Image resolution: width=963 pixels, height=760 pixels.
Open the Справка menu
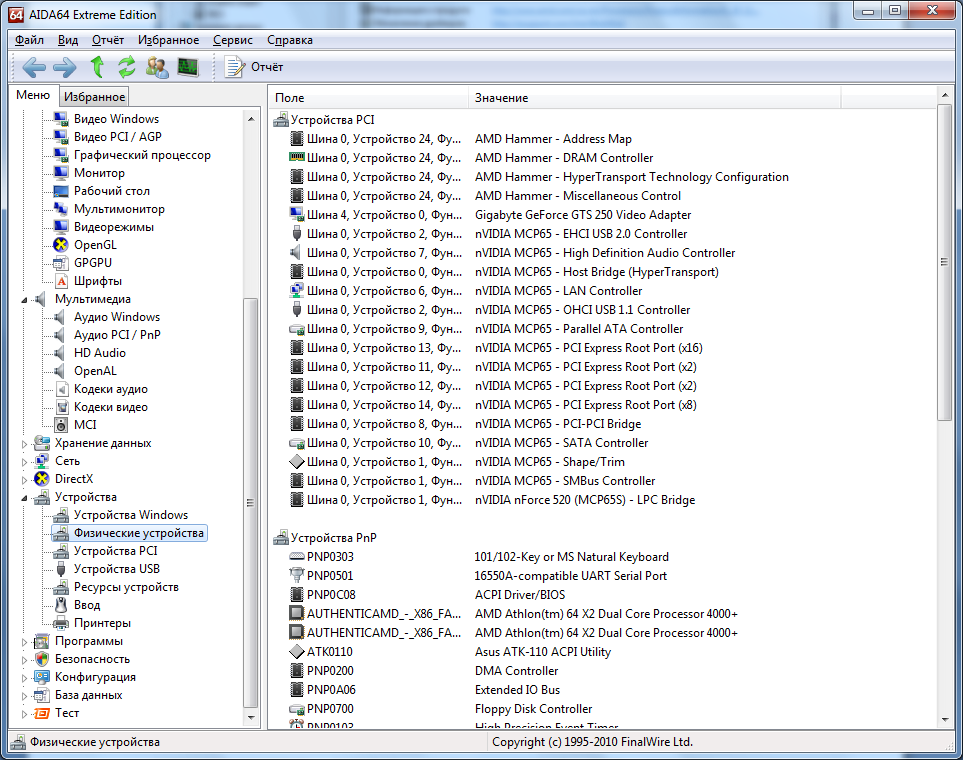290,40
